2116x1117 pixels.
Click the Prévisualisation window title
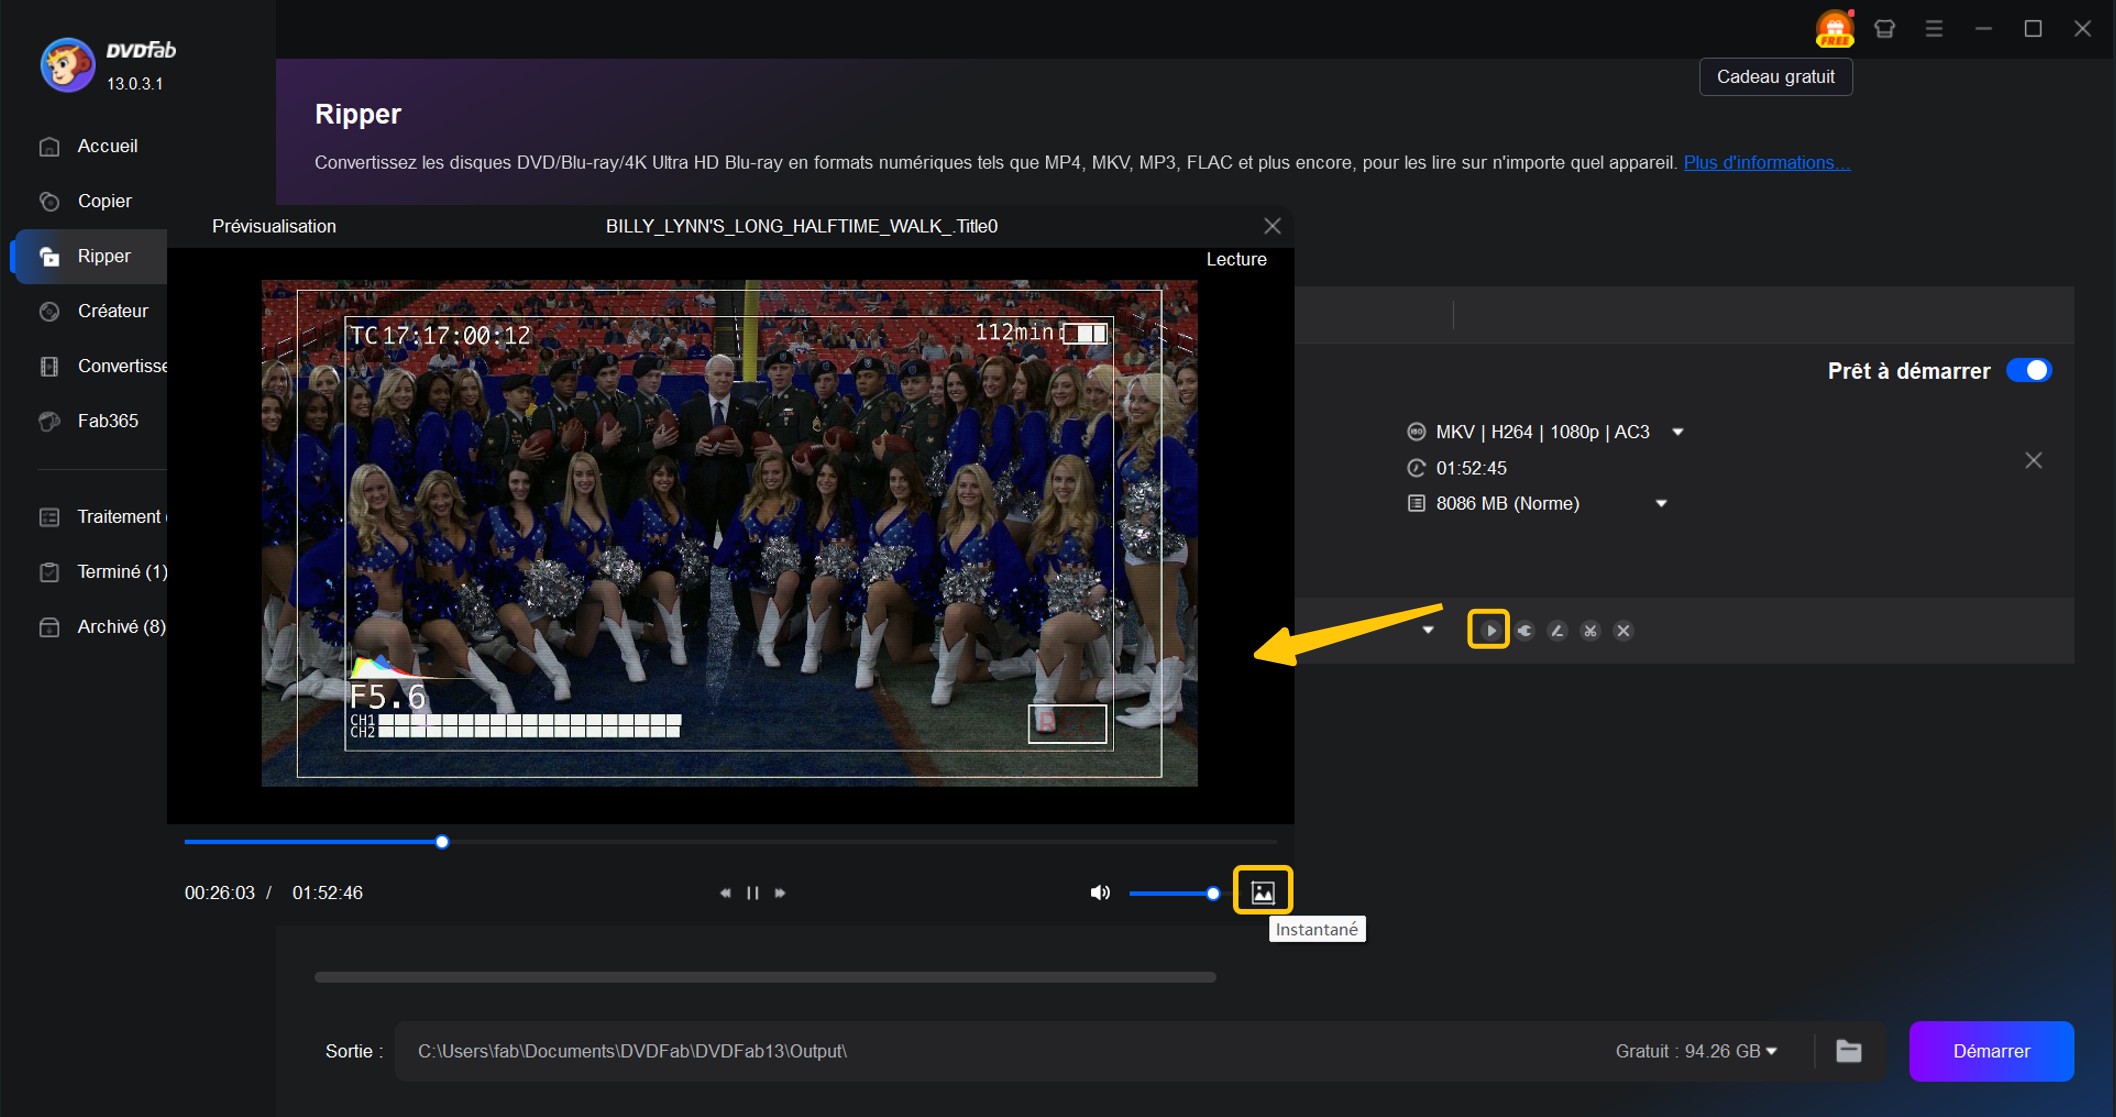[x=274, y=226]
